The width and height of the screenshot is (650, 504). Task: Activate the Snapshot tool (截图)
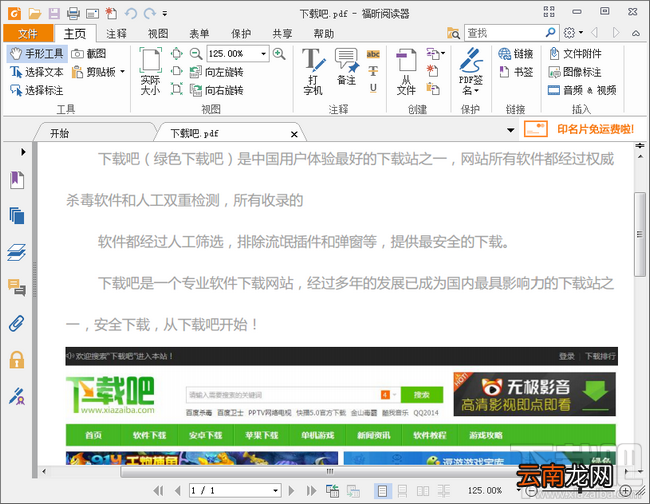(x=89, y=54)
